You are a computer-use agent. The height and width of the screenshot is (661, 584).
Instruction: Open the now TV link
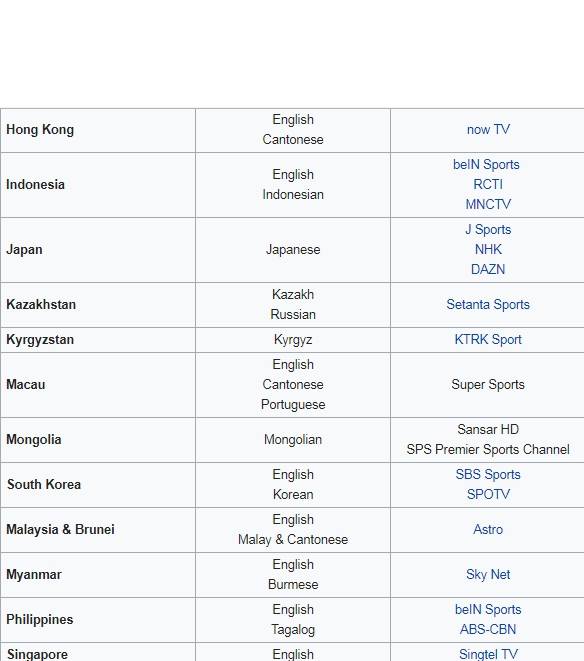click(488, 129)
